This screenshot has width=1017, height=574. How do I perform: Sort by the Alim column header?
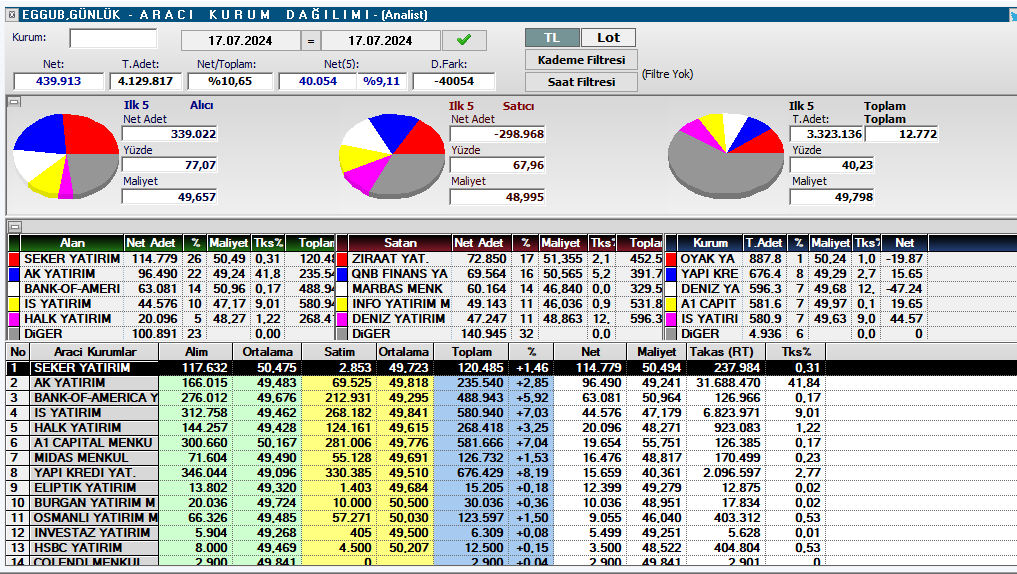[197, 352]
